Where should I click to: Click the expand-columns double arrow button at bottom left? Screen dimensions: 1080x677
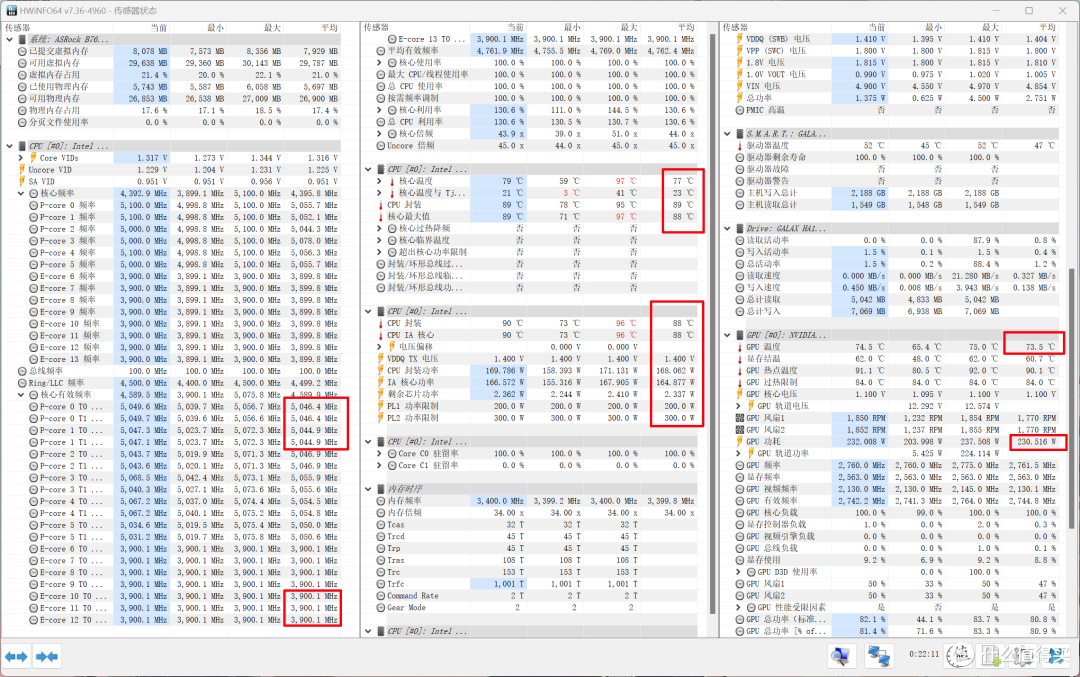pos(16,656)
